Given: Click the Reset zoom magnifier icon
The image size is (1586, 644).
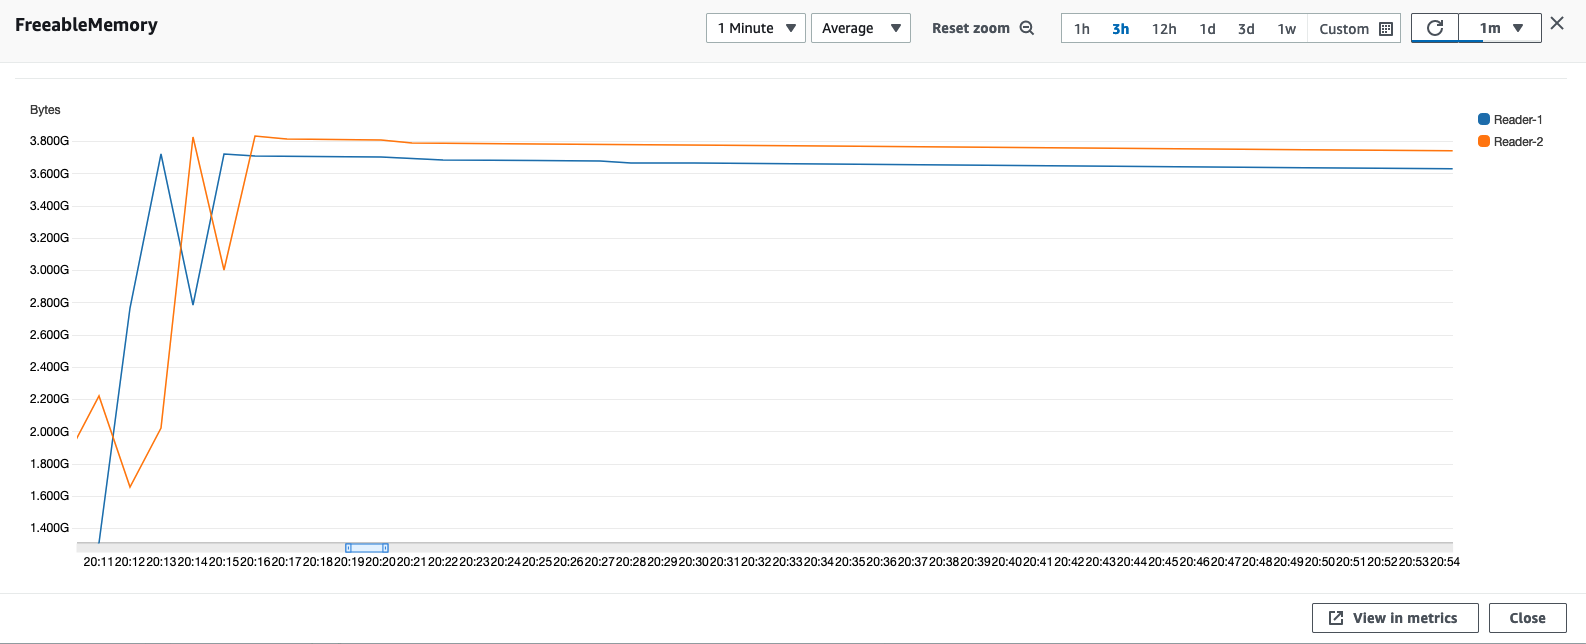Looking at the screenshot, I should click(1026, 28).
